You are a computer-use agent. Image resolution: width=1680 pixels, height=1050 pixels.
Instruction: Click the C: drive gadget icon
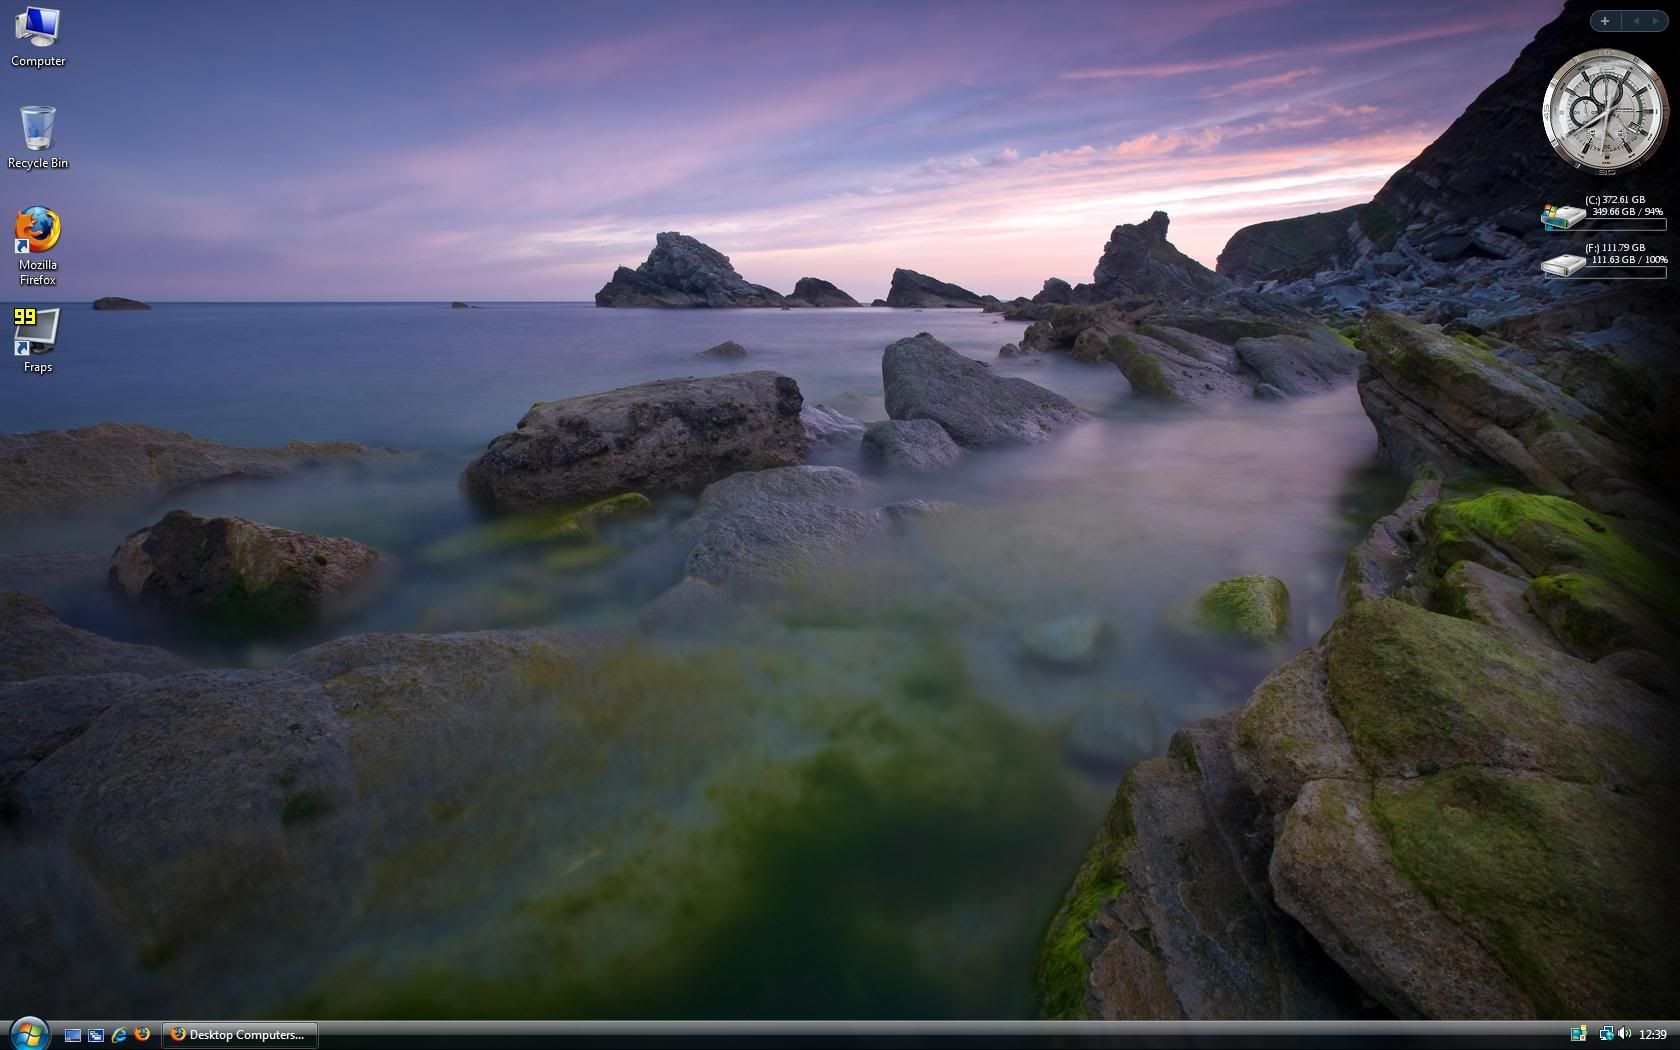1562,216
